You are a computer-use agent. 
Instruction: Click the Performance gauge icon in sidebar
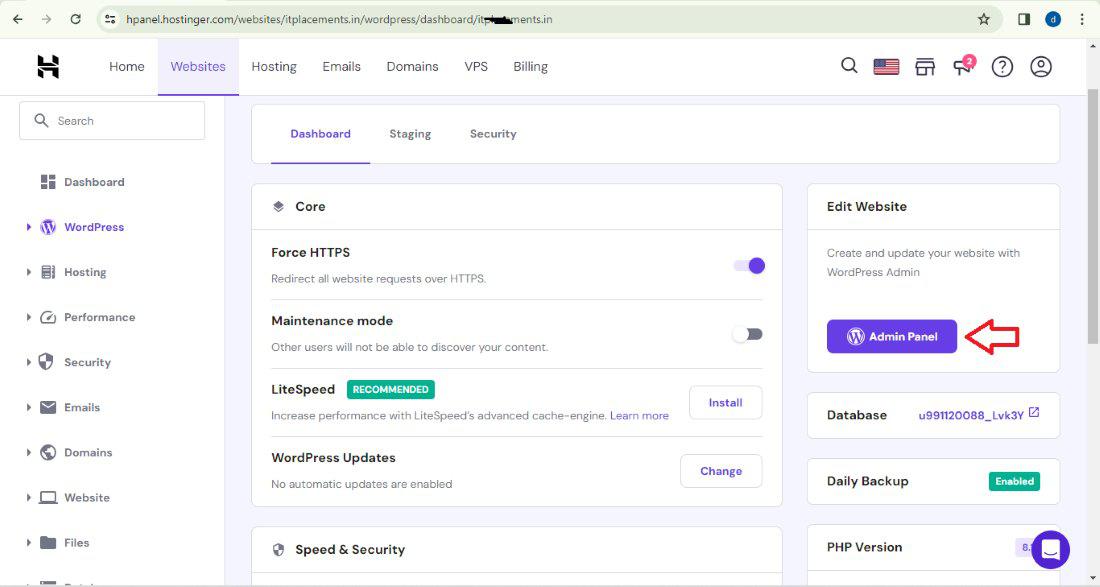pos(48,317)
